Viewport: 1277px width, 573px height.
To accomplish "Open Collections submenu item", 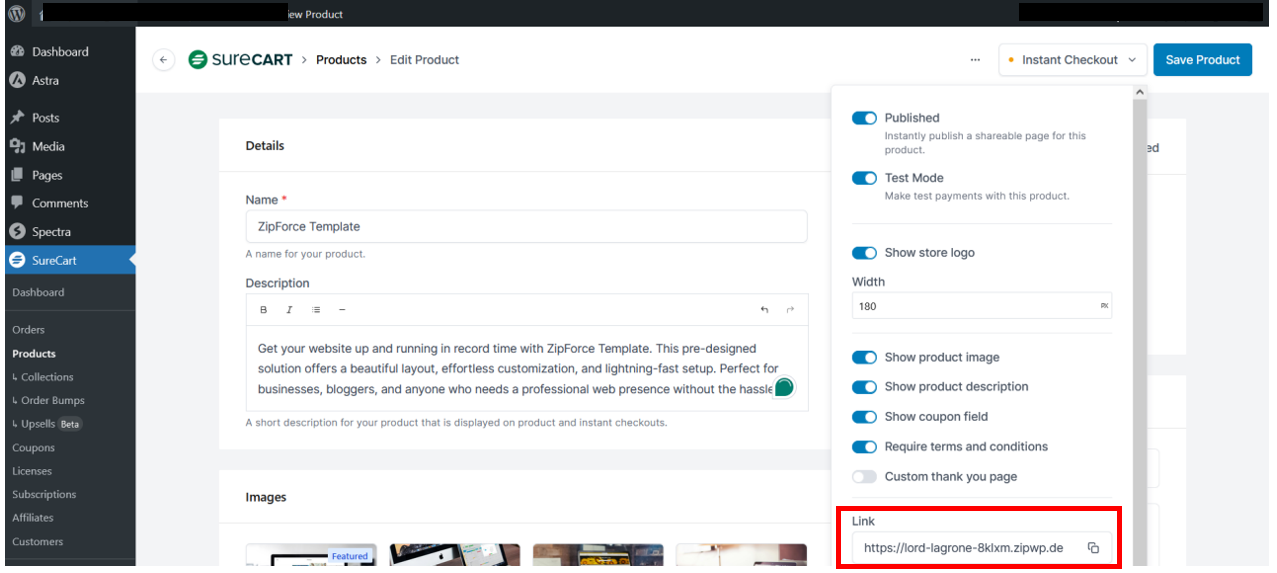I will tap(43, 377).
